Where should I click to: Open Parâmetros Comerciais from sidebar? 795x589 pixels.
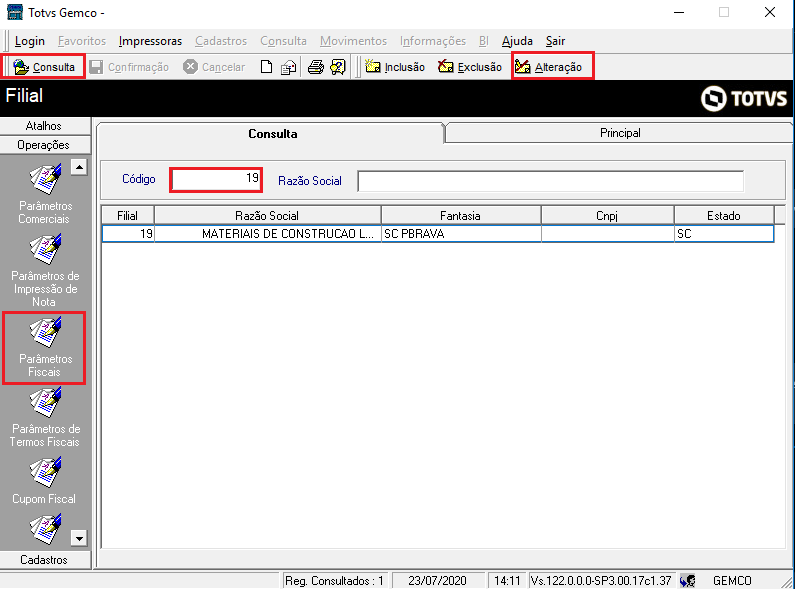pyautogui.click(x=45, y=194)
